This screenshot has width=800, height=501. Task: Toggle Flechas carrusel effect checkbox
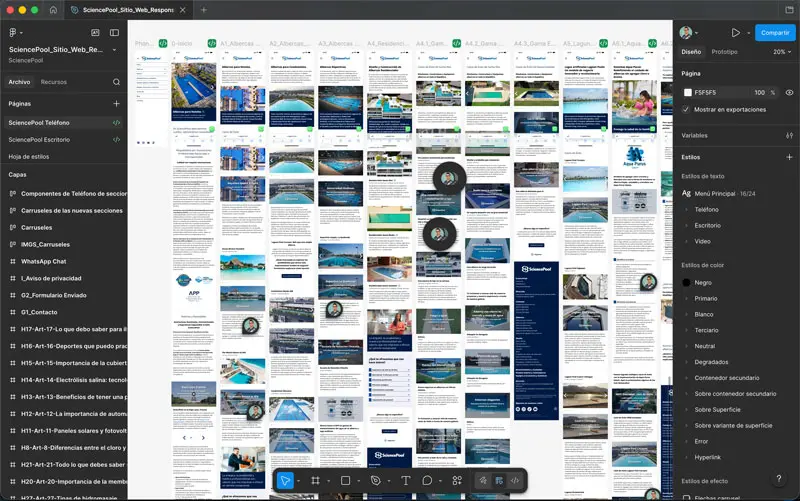(x=686, y=497)
